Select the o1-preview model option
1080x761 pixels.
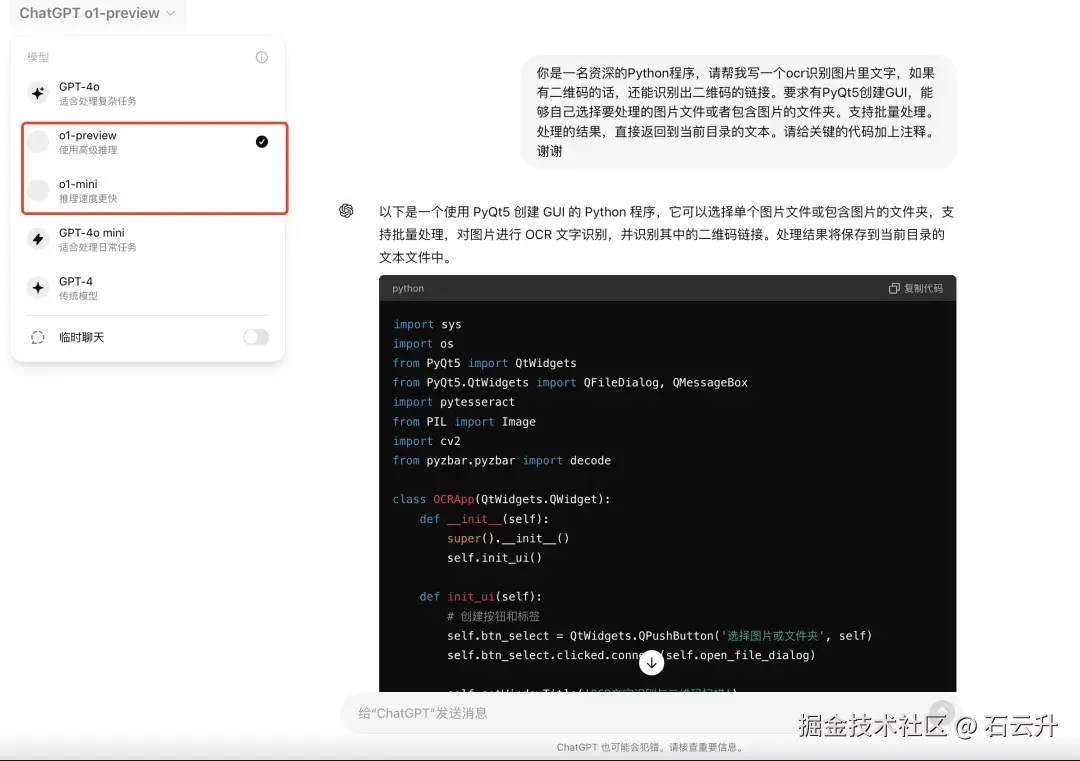[148, 142]
